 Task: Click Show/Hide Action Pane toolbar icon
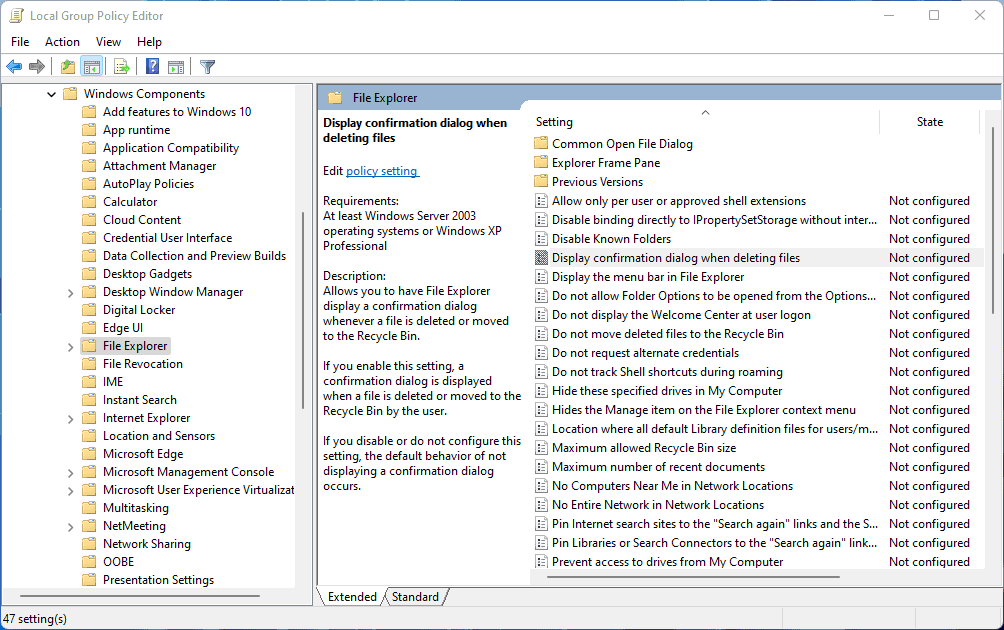176,67
